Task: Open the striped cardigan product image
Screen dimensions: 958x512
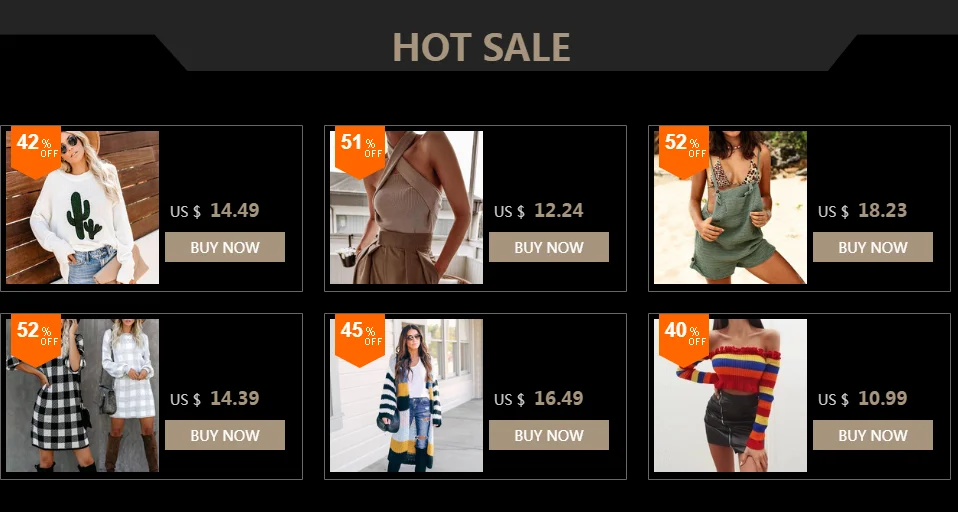Action: coord(406,395)
